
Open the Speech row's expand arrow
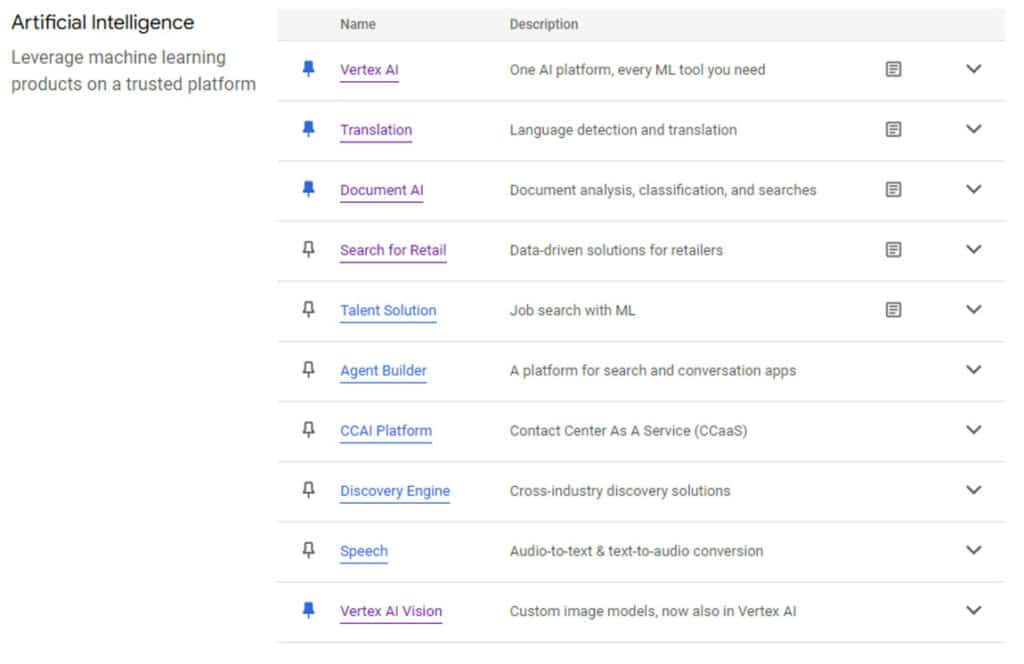[973, 550]
